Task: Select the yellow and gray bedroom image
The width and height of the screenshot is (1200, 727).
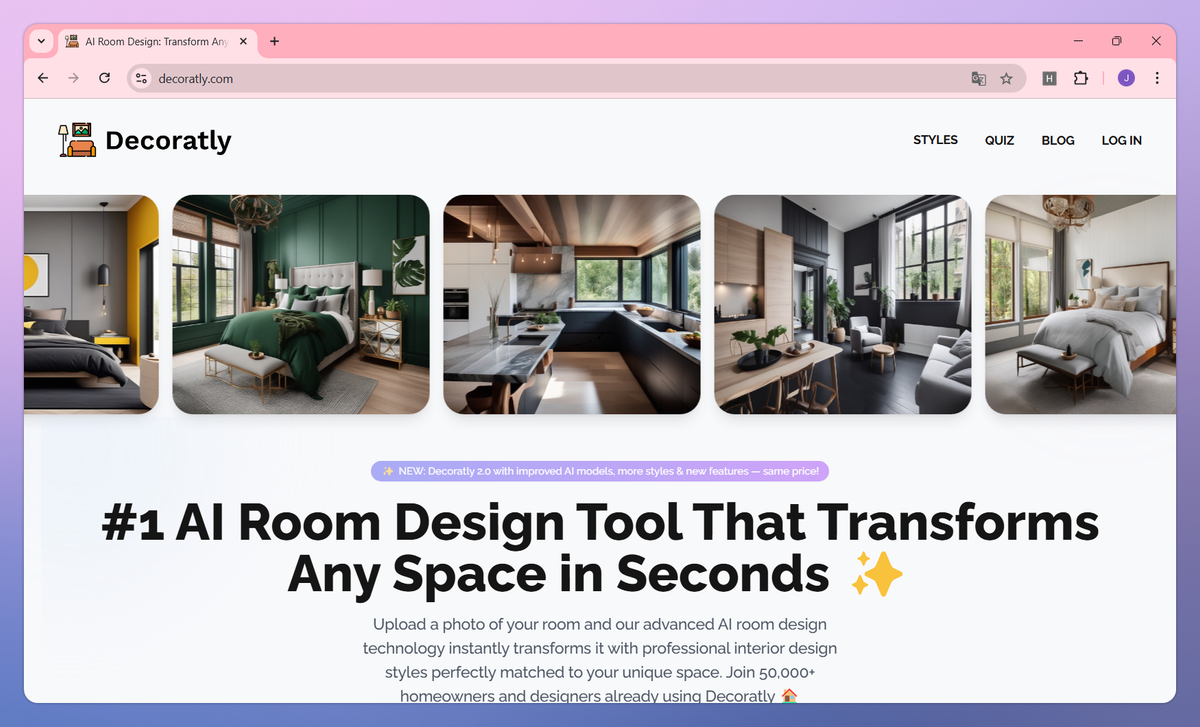Action: 91,304
